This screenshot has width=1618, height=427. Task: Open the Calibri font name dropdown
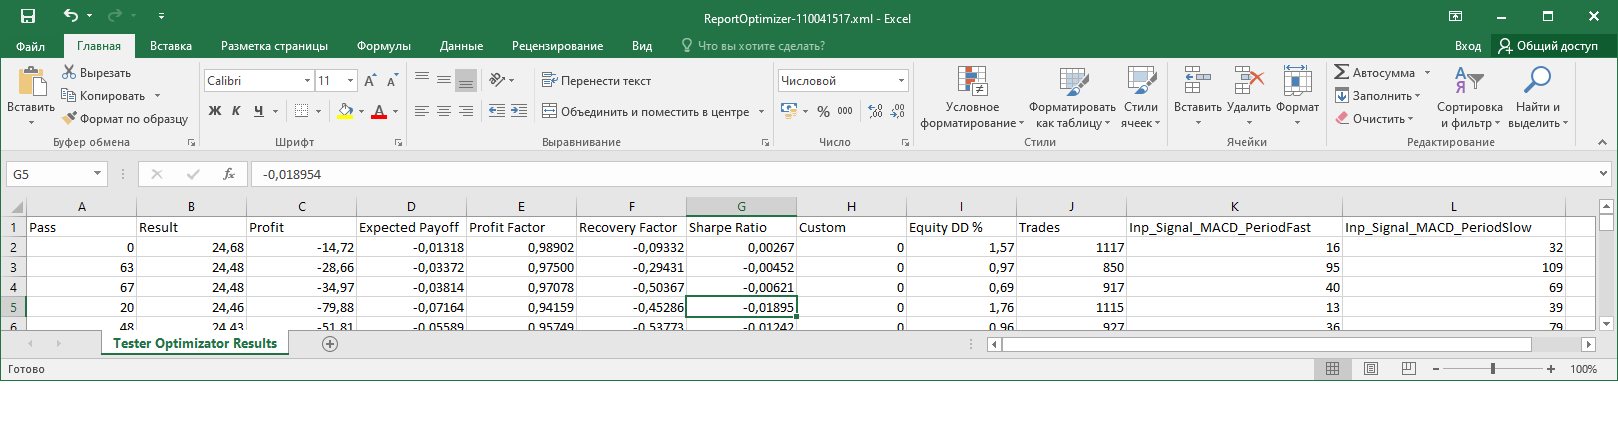(x=307, y=81)
